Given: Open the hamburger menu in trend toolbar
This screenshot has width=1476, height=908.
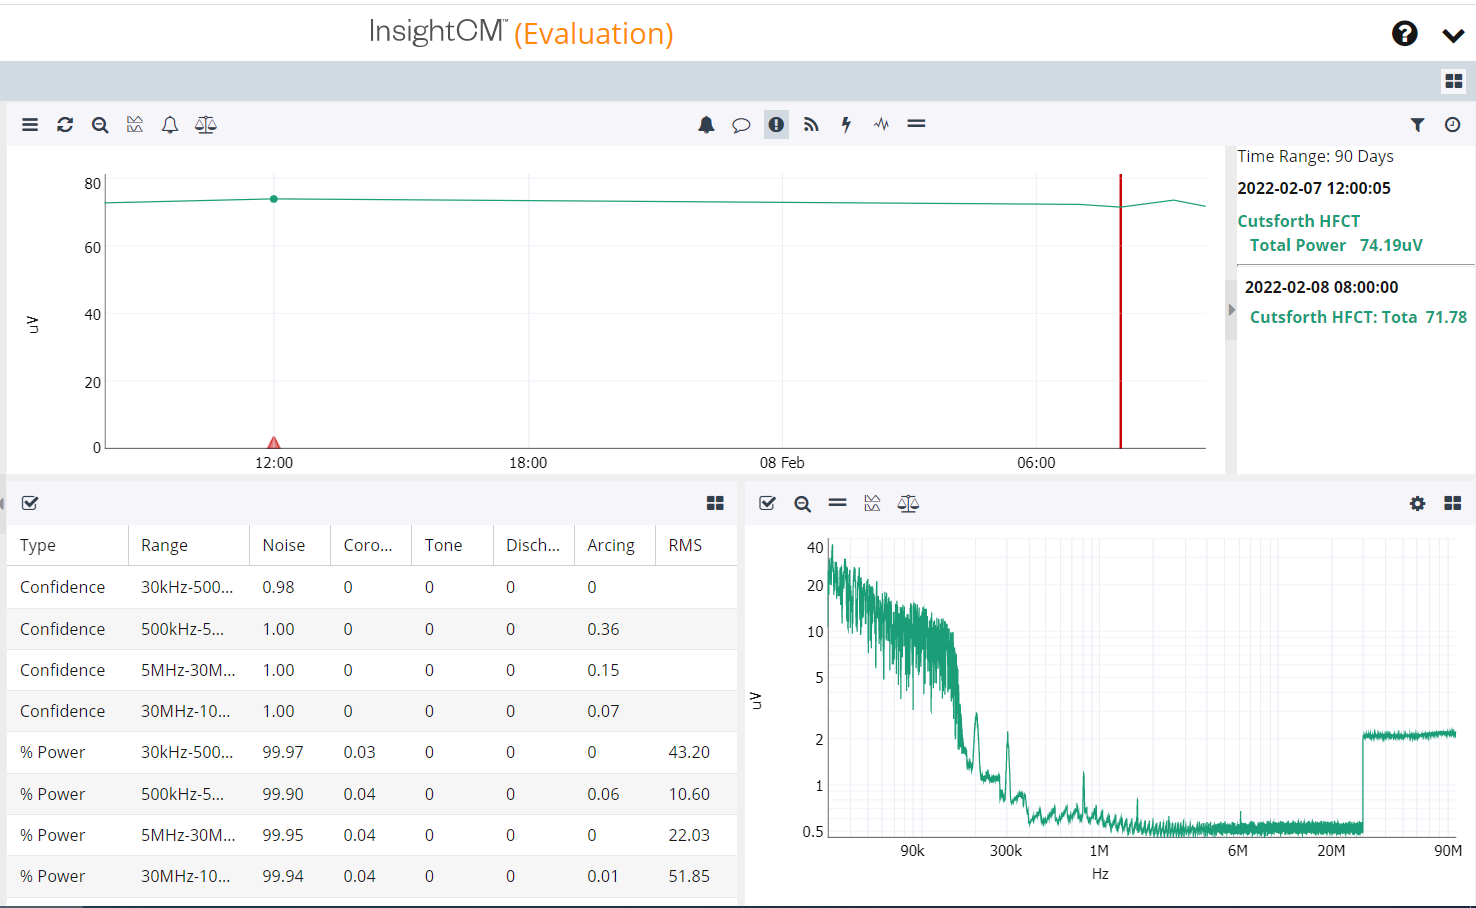Looking at the screenshot, I should [x=30, y=125].
